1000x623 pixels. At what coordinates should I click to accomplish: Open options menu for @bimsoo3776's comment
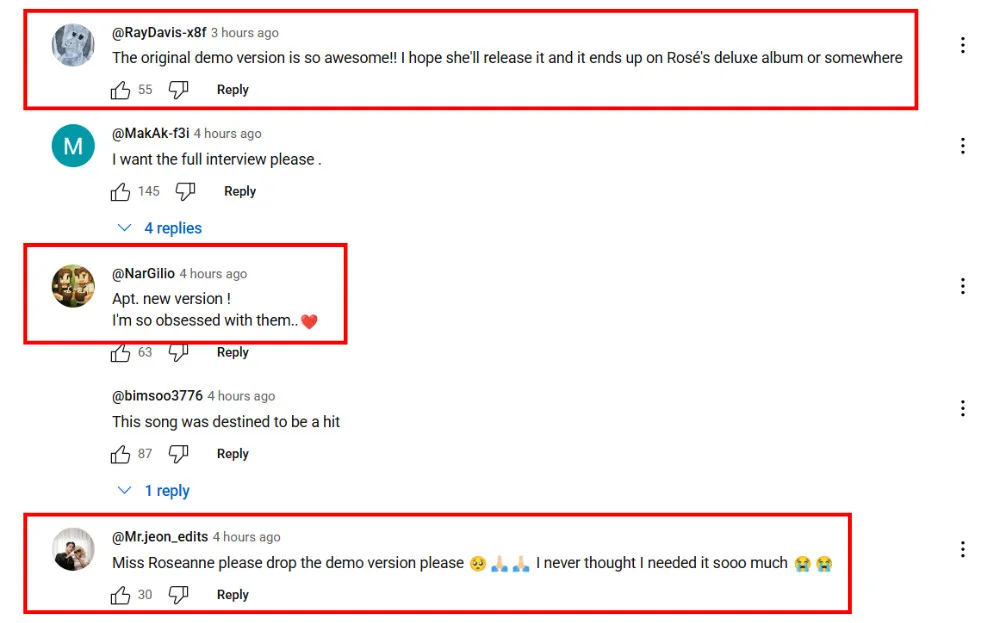962,408
